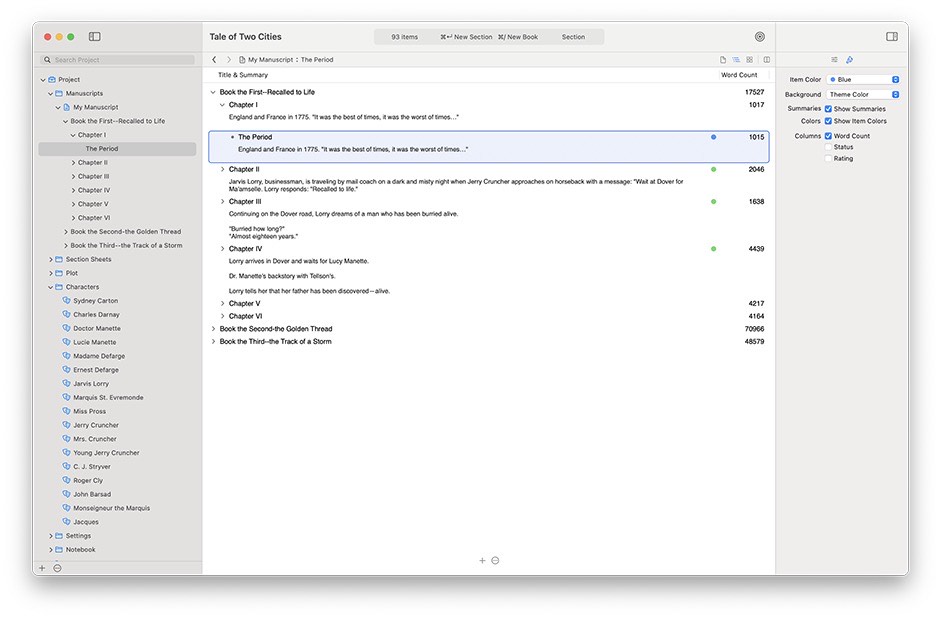This screenshot has width=940, height=618.
Task: Select Manuscripts folder in sidebar
Action: coord(84,93)
